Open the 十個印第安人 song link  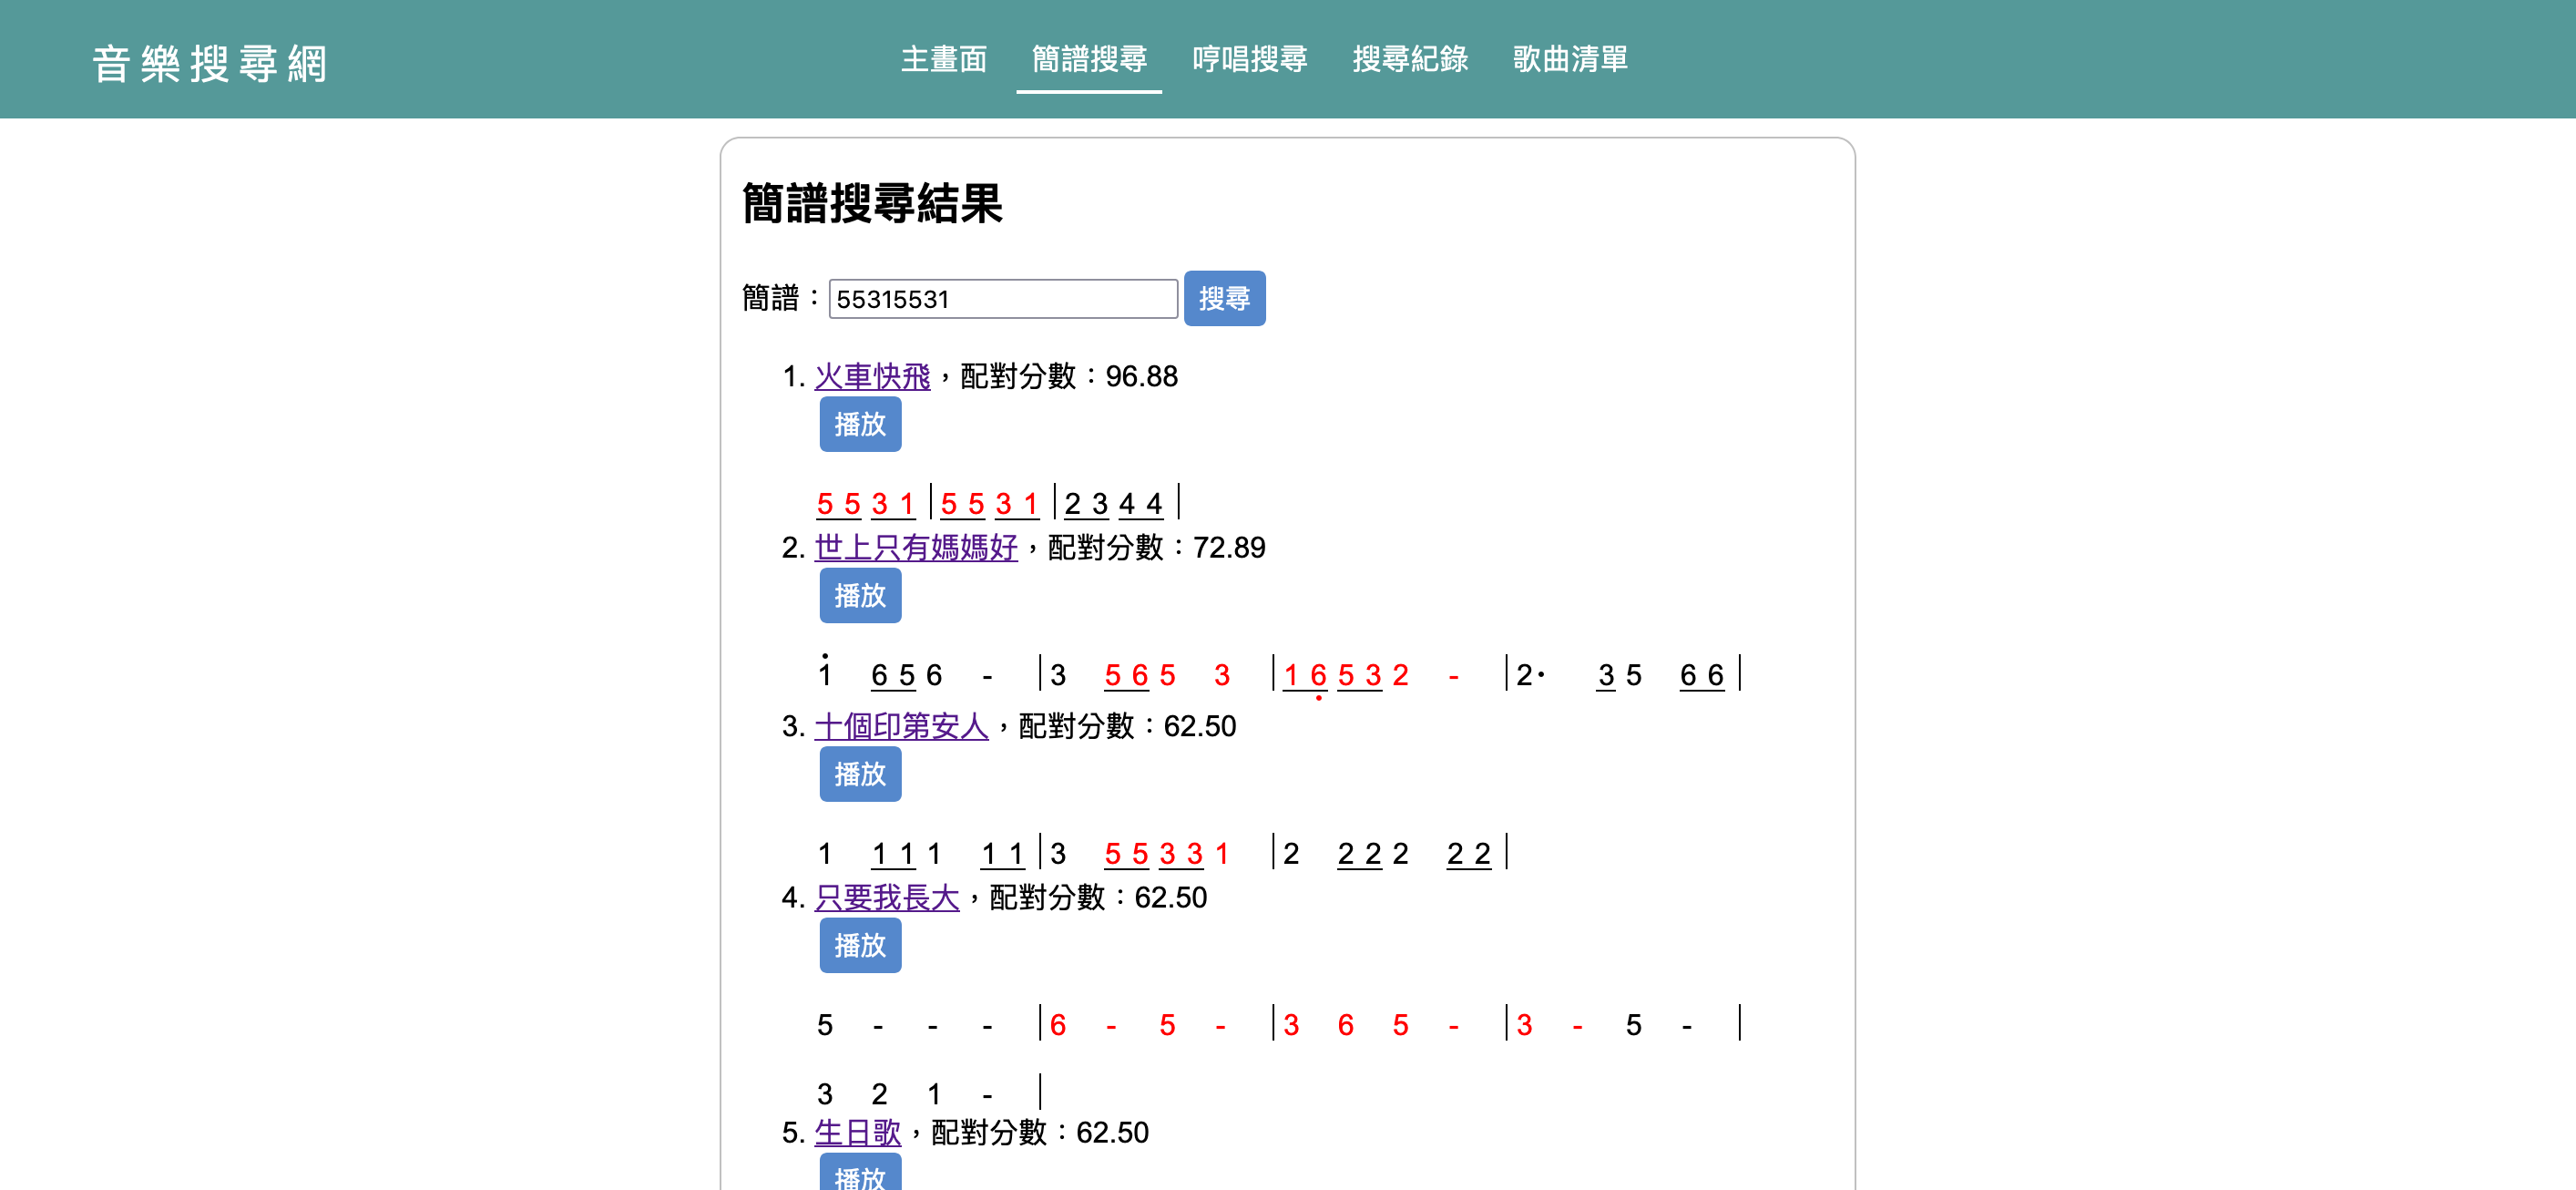pyautogui.click(x=900, y=727)
